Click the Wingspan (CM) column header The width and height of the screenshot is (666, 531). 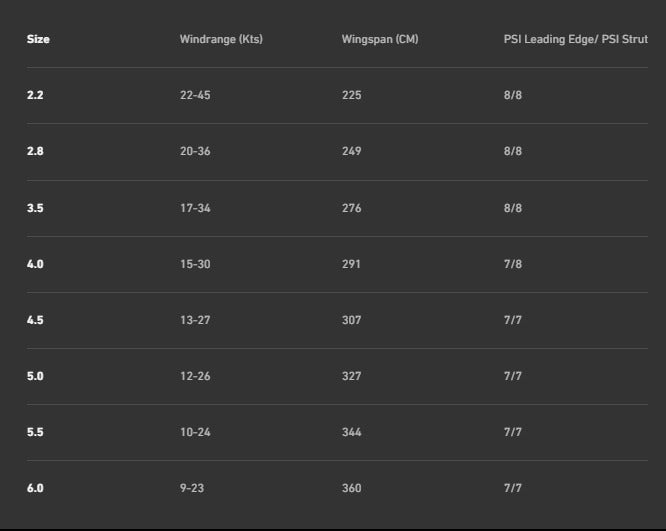(x=380, y=40)
